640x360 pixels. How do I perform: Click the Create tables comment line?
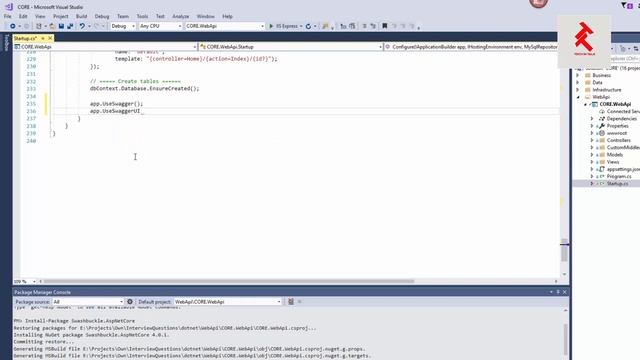[135, 81]
